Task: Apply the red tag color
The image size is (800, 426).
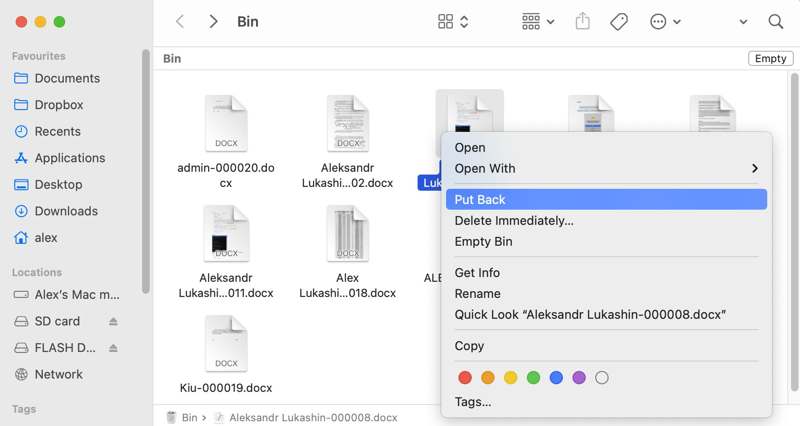Action: click(465, 378)
